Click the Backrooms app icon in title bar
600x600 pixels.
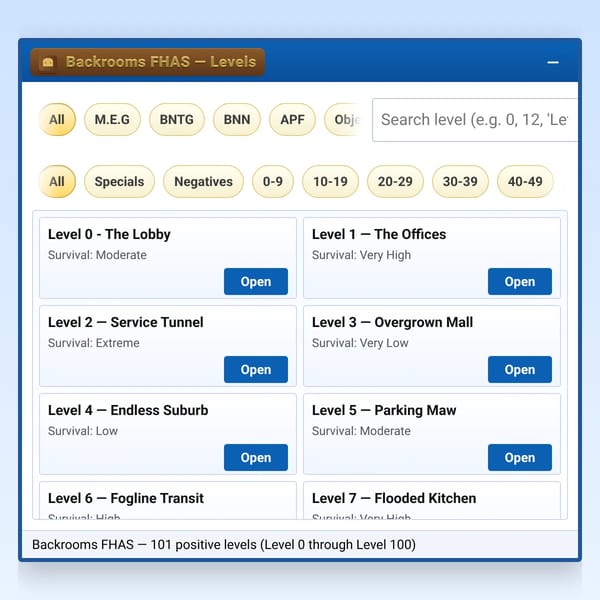48,62
